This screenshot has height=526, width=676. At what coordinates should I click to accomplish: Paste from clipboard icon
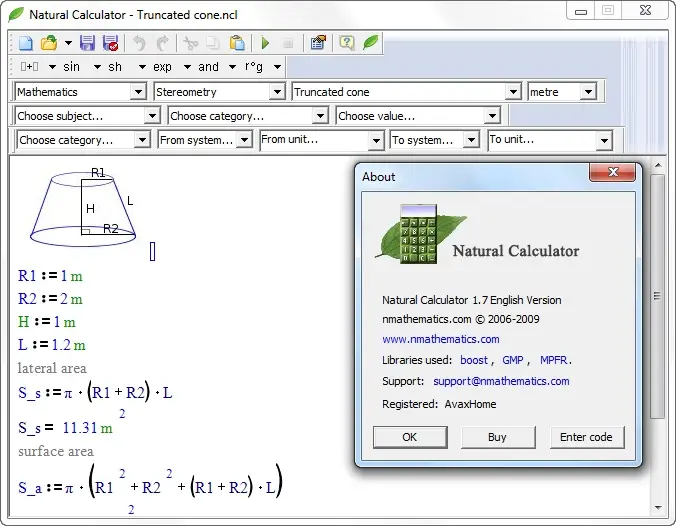pyautogui.click(x=237, y=43)
